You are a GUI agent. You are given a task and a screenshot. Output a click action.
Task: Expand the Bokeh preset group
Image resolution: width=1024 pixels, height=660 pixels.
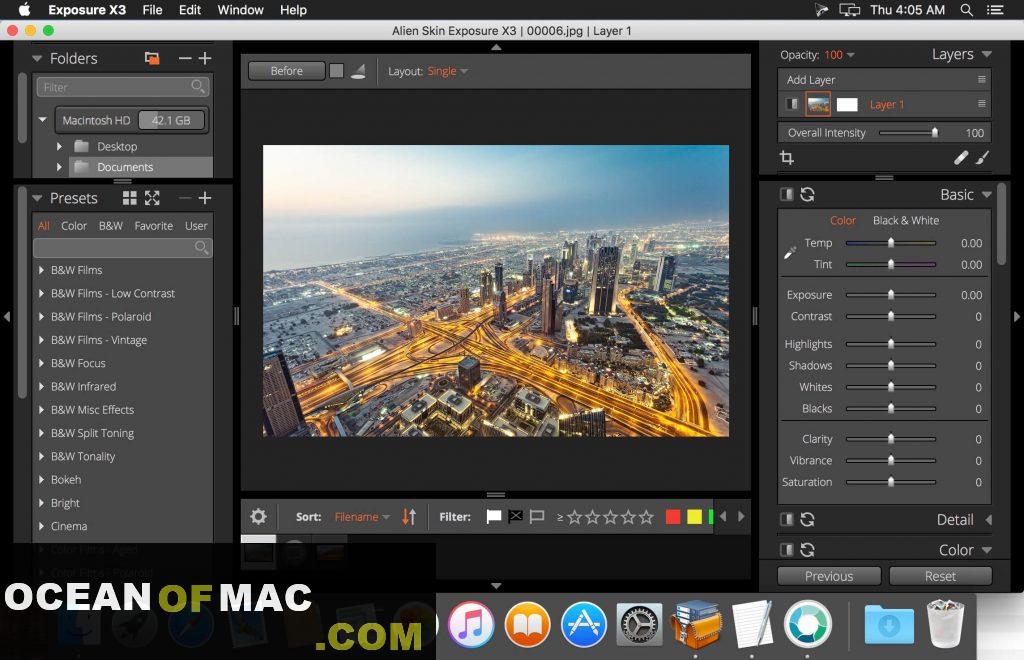(x=40, y=479)
